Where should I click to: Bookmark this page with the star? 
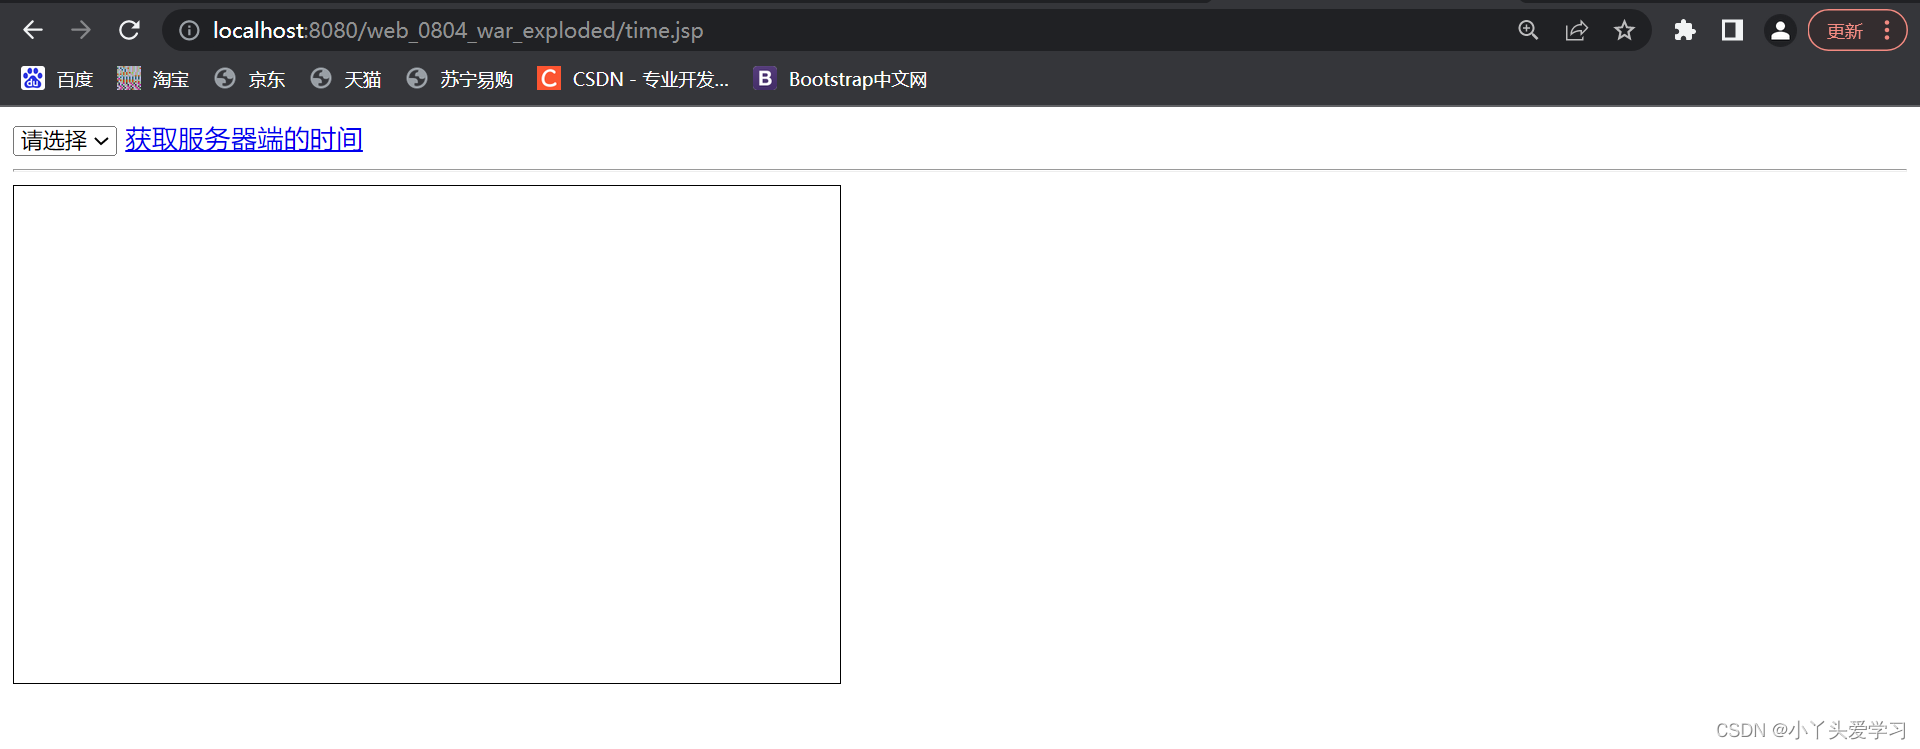coord(1624,31)
